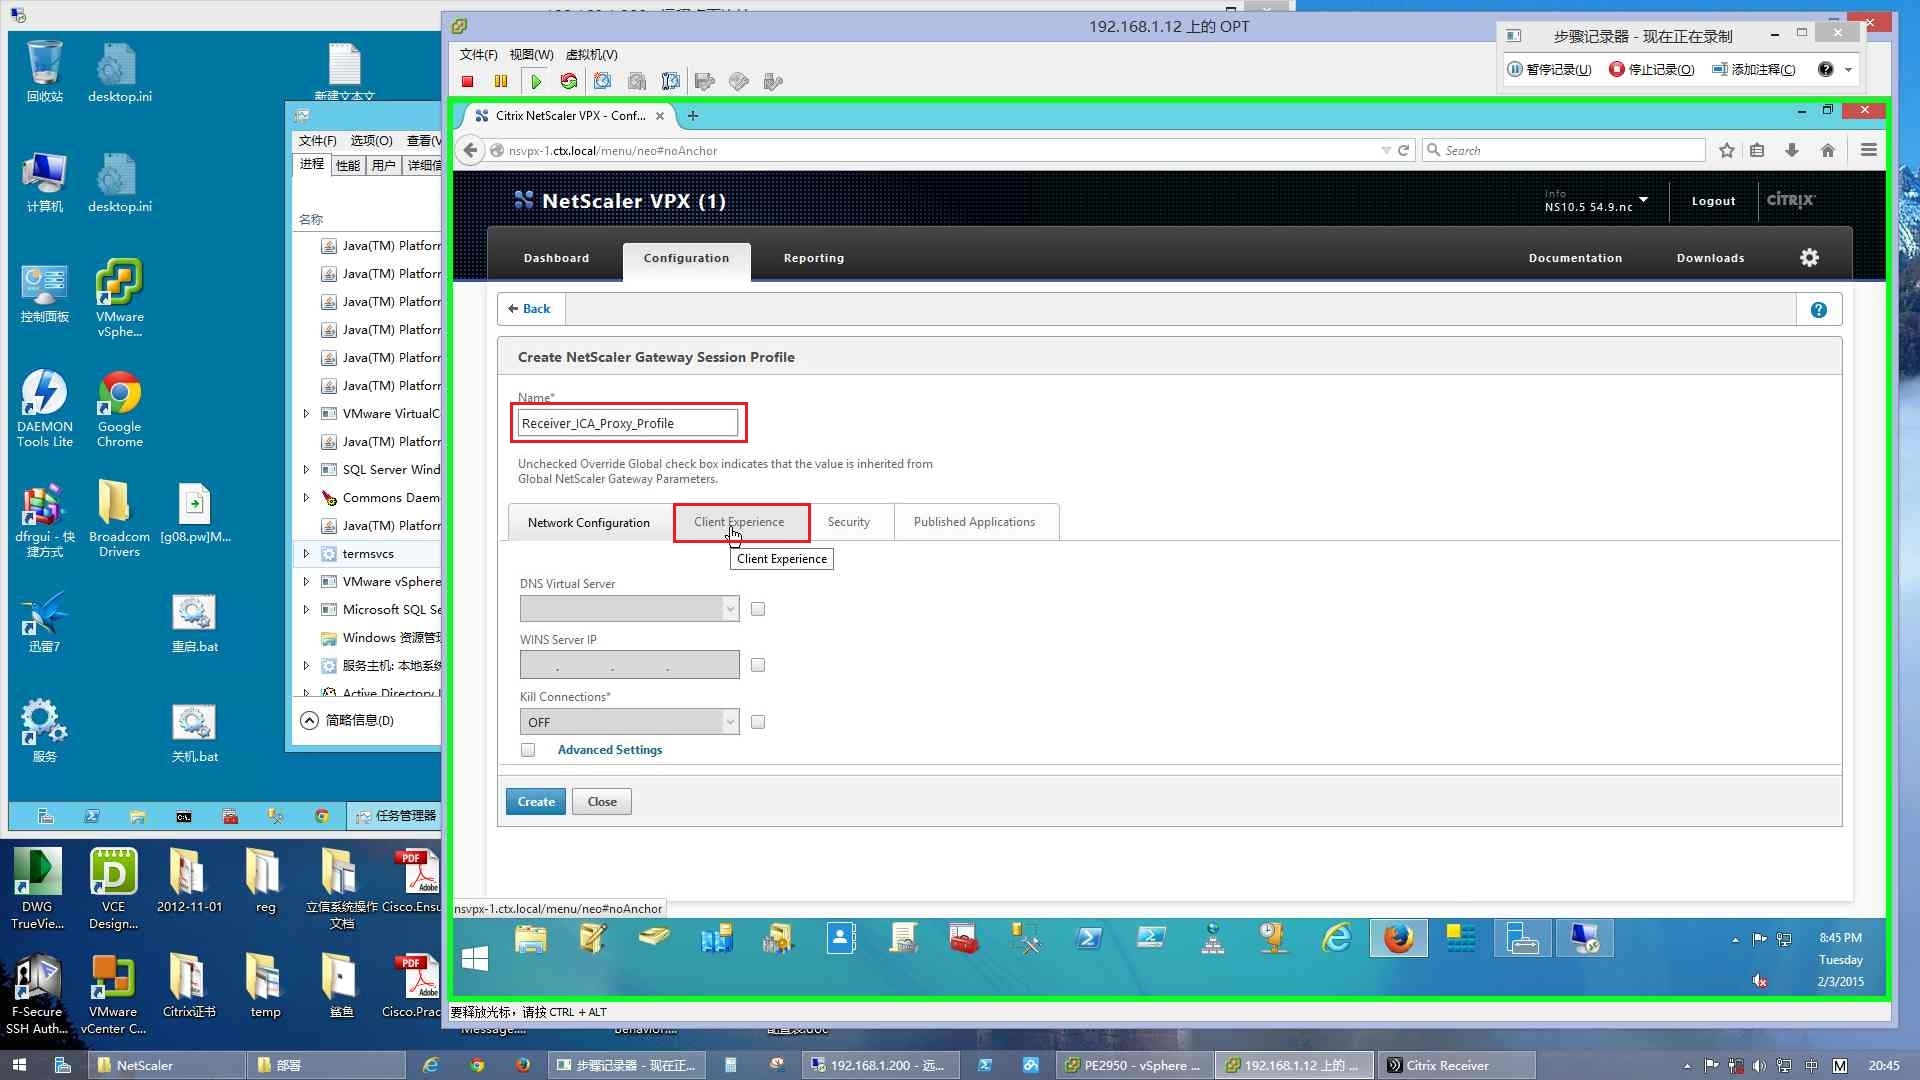
Task: Open the Dashboard tab
Action: point(556,258)
